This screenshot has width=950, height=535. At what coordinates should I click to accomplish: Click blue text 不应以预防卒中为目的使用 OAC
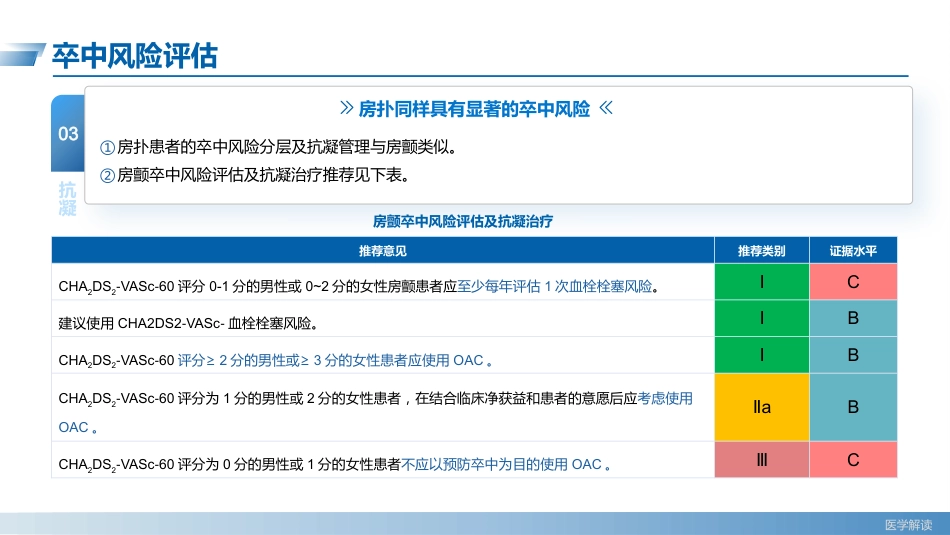pos(502,464)
